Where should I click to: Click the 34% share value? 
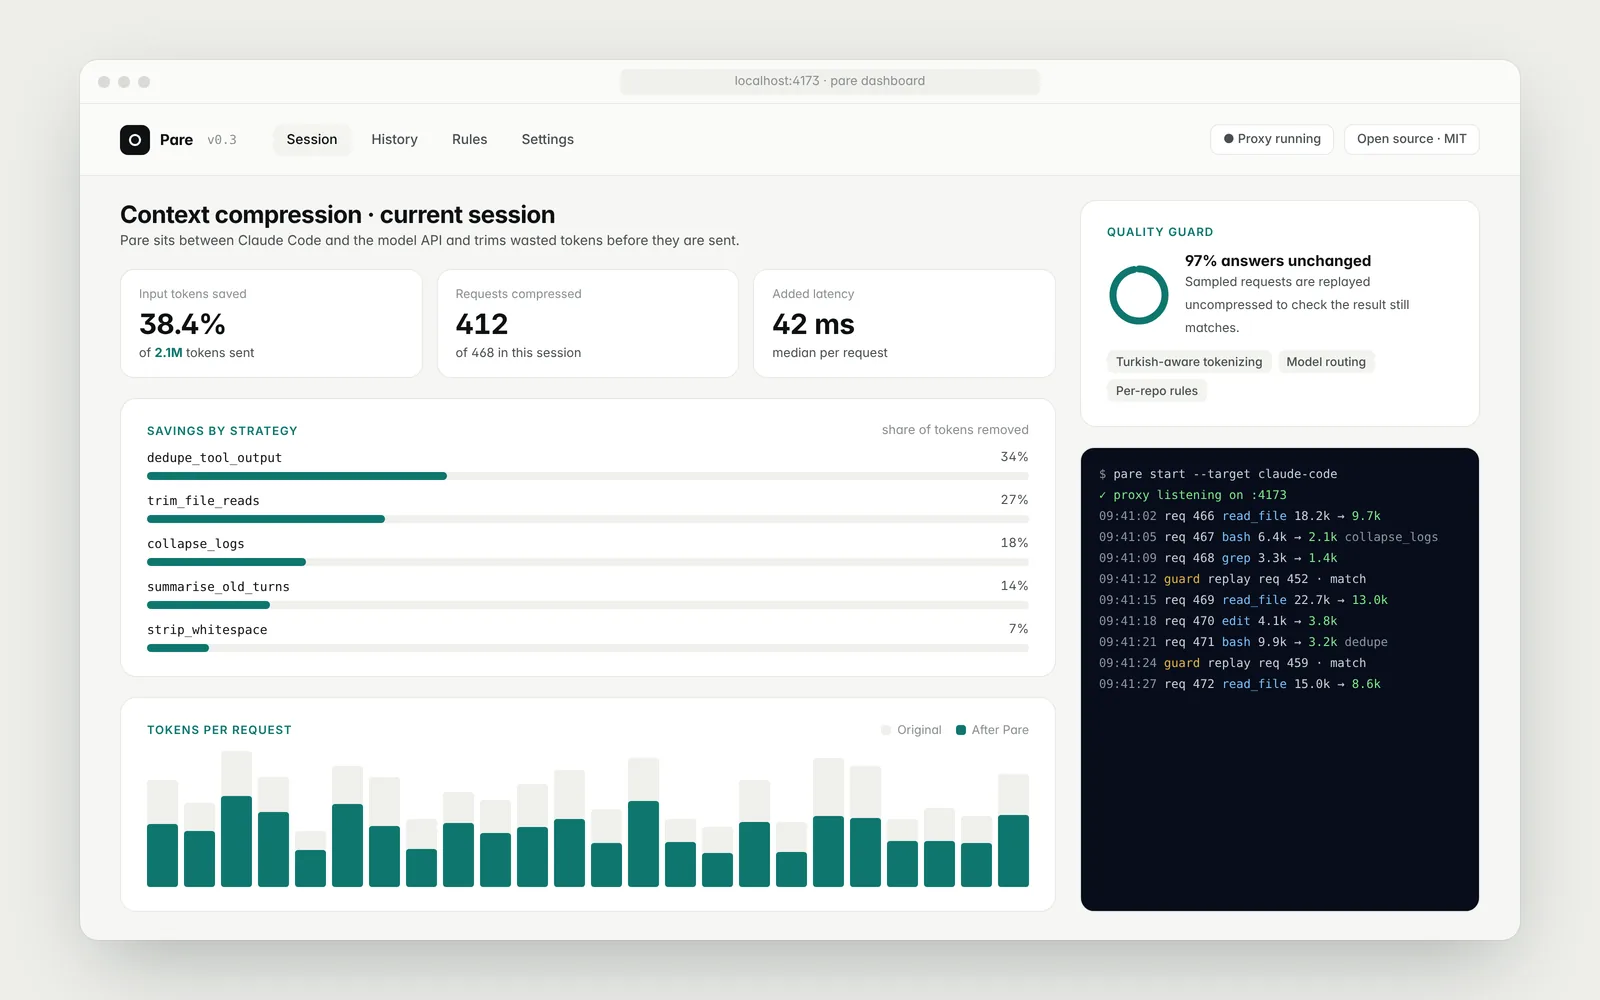click(1014, 457)
